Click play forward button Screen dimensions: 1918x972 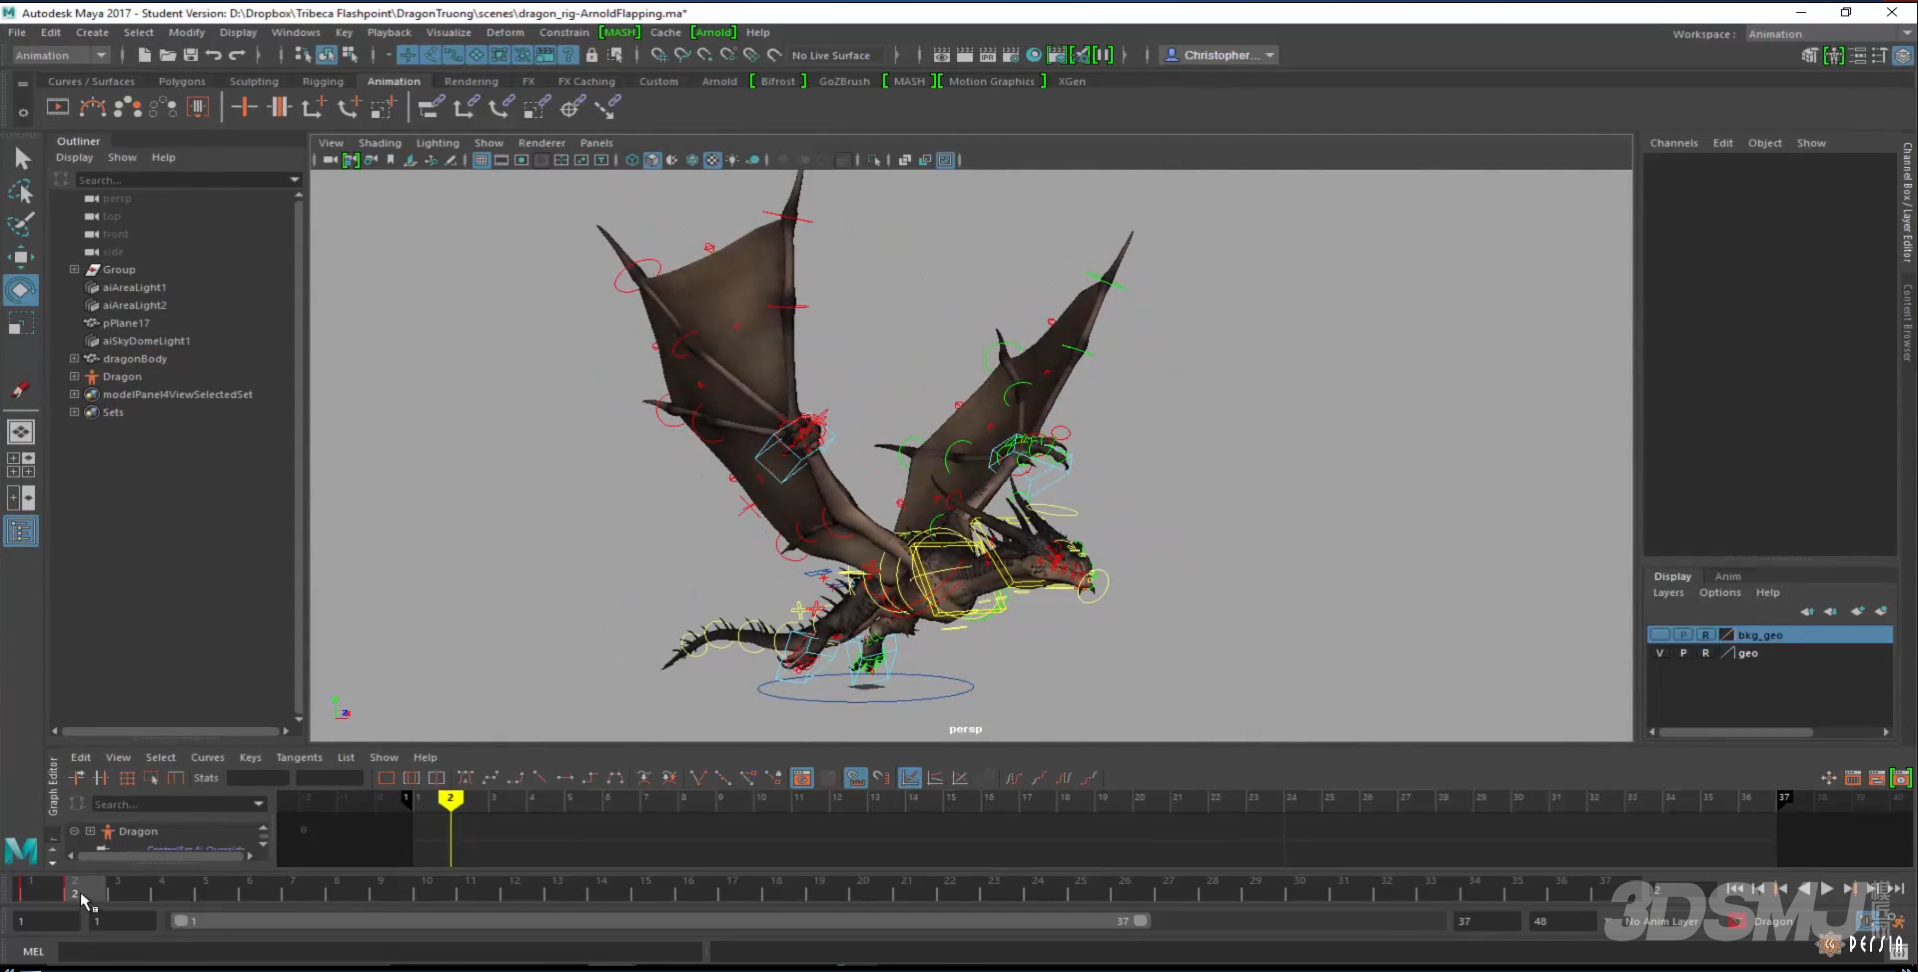pos(1826,888)
